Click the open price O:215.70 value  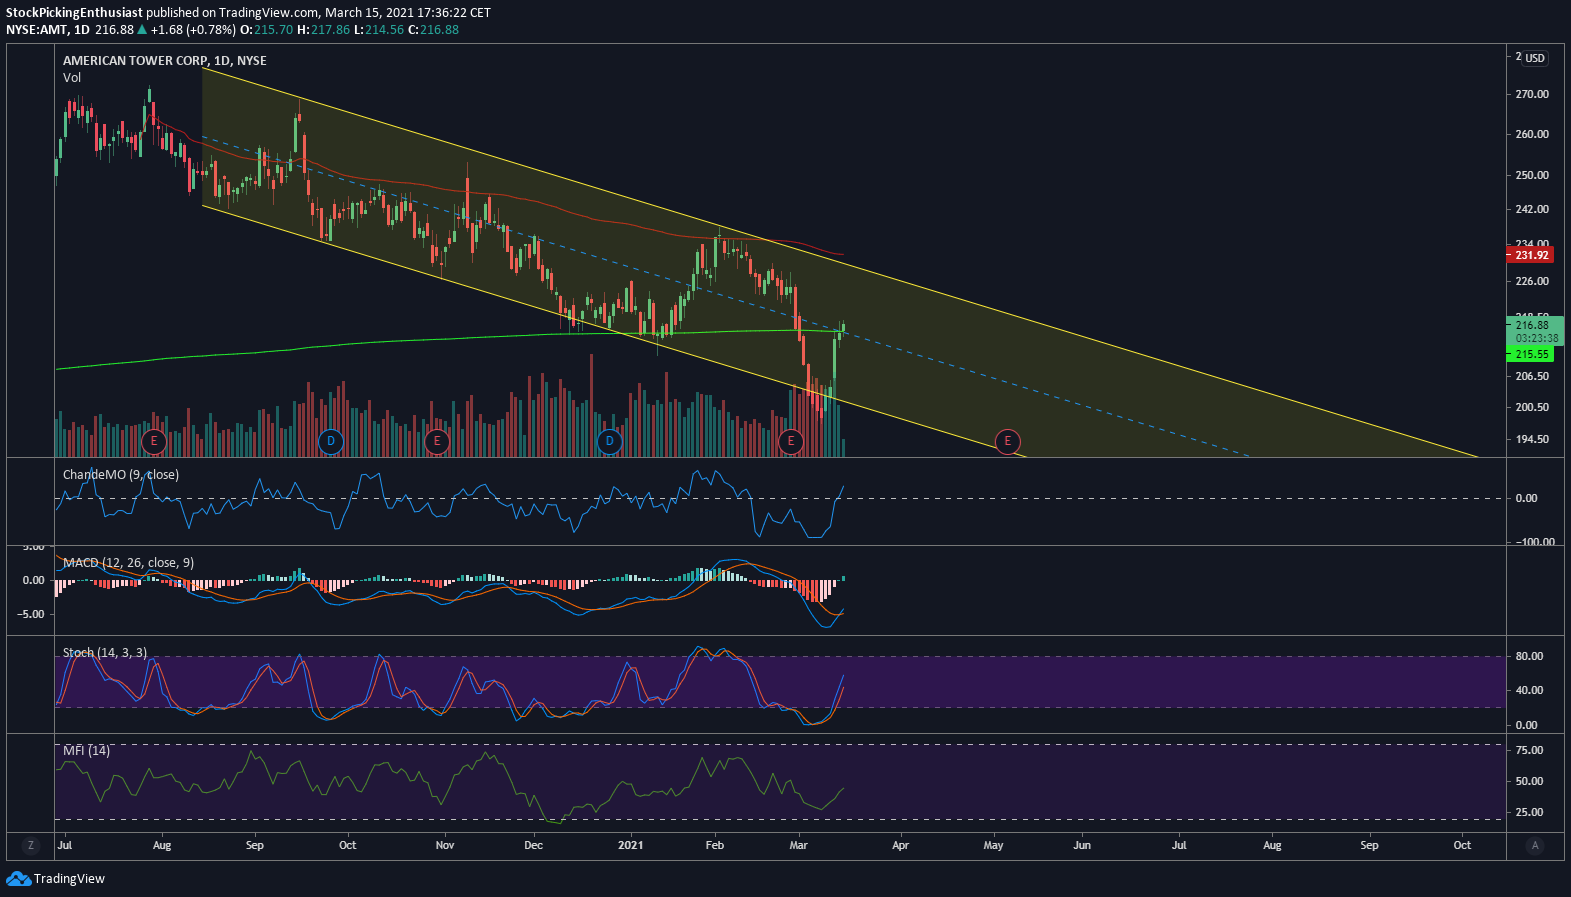point(267,30)
